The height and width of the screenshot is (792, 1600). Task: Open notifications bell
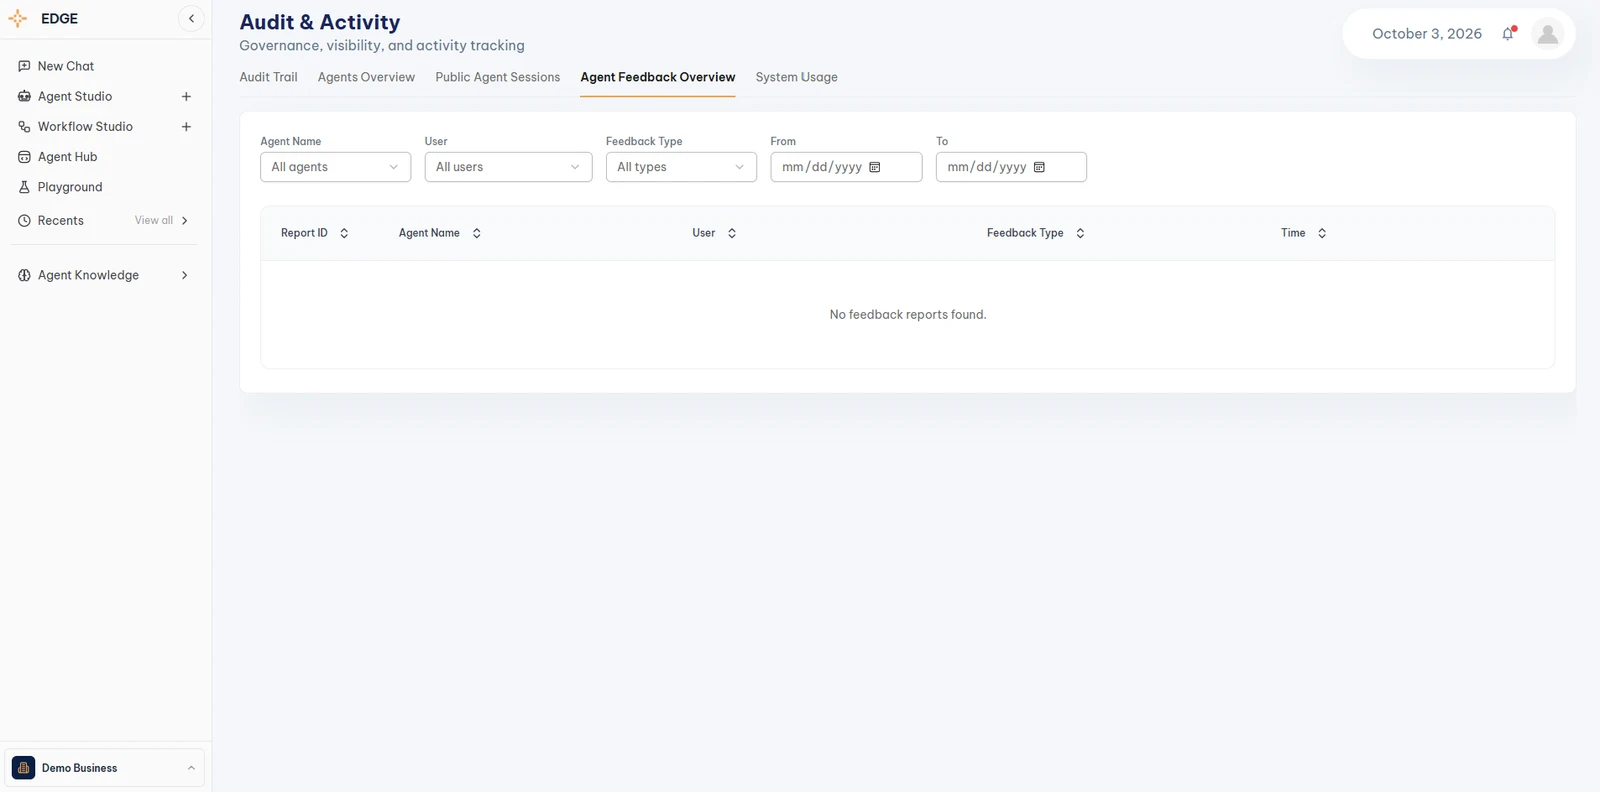click(1508, 33)
